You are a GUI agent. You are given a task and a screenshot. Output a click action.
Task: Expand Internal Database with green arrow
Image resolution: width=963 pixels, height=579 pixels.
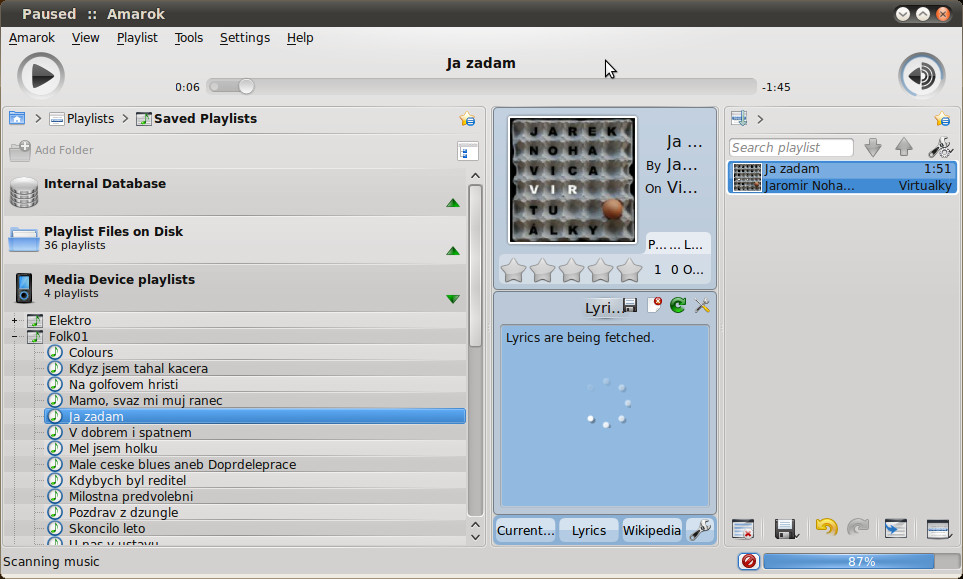click(453, 203)
